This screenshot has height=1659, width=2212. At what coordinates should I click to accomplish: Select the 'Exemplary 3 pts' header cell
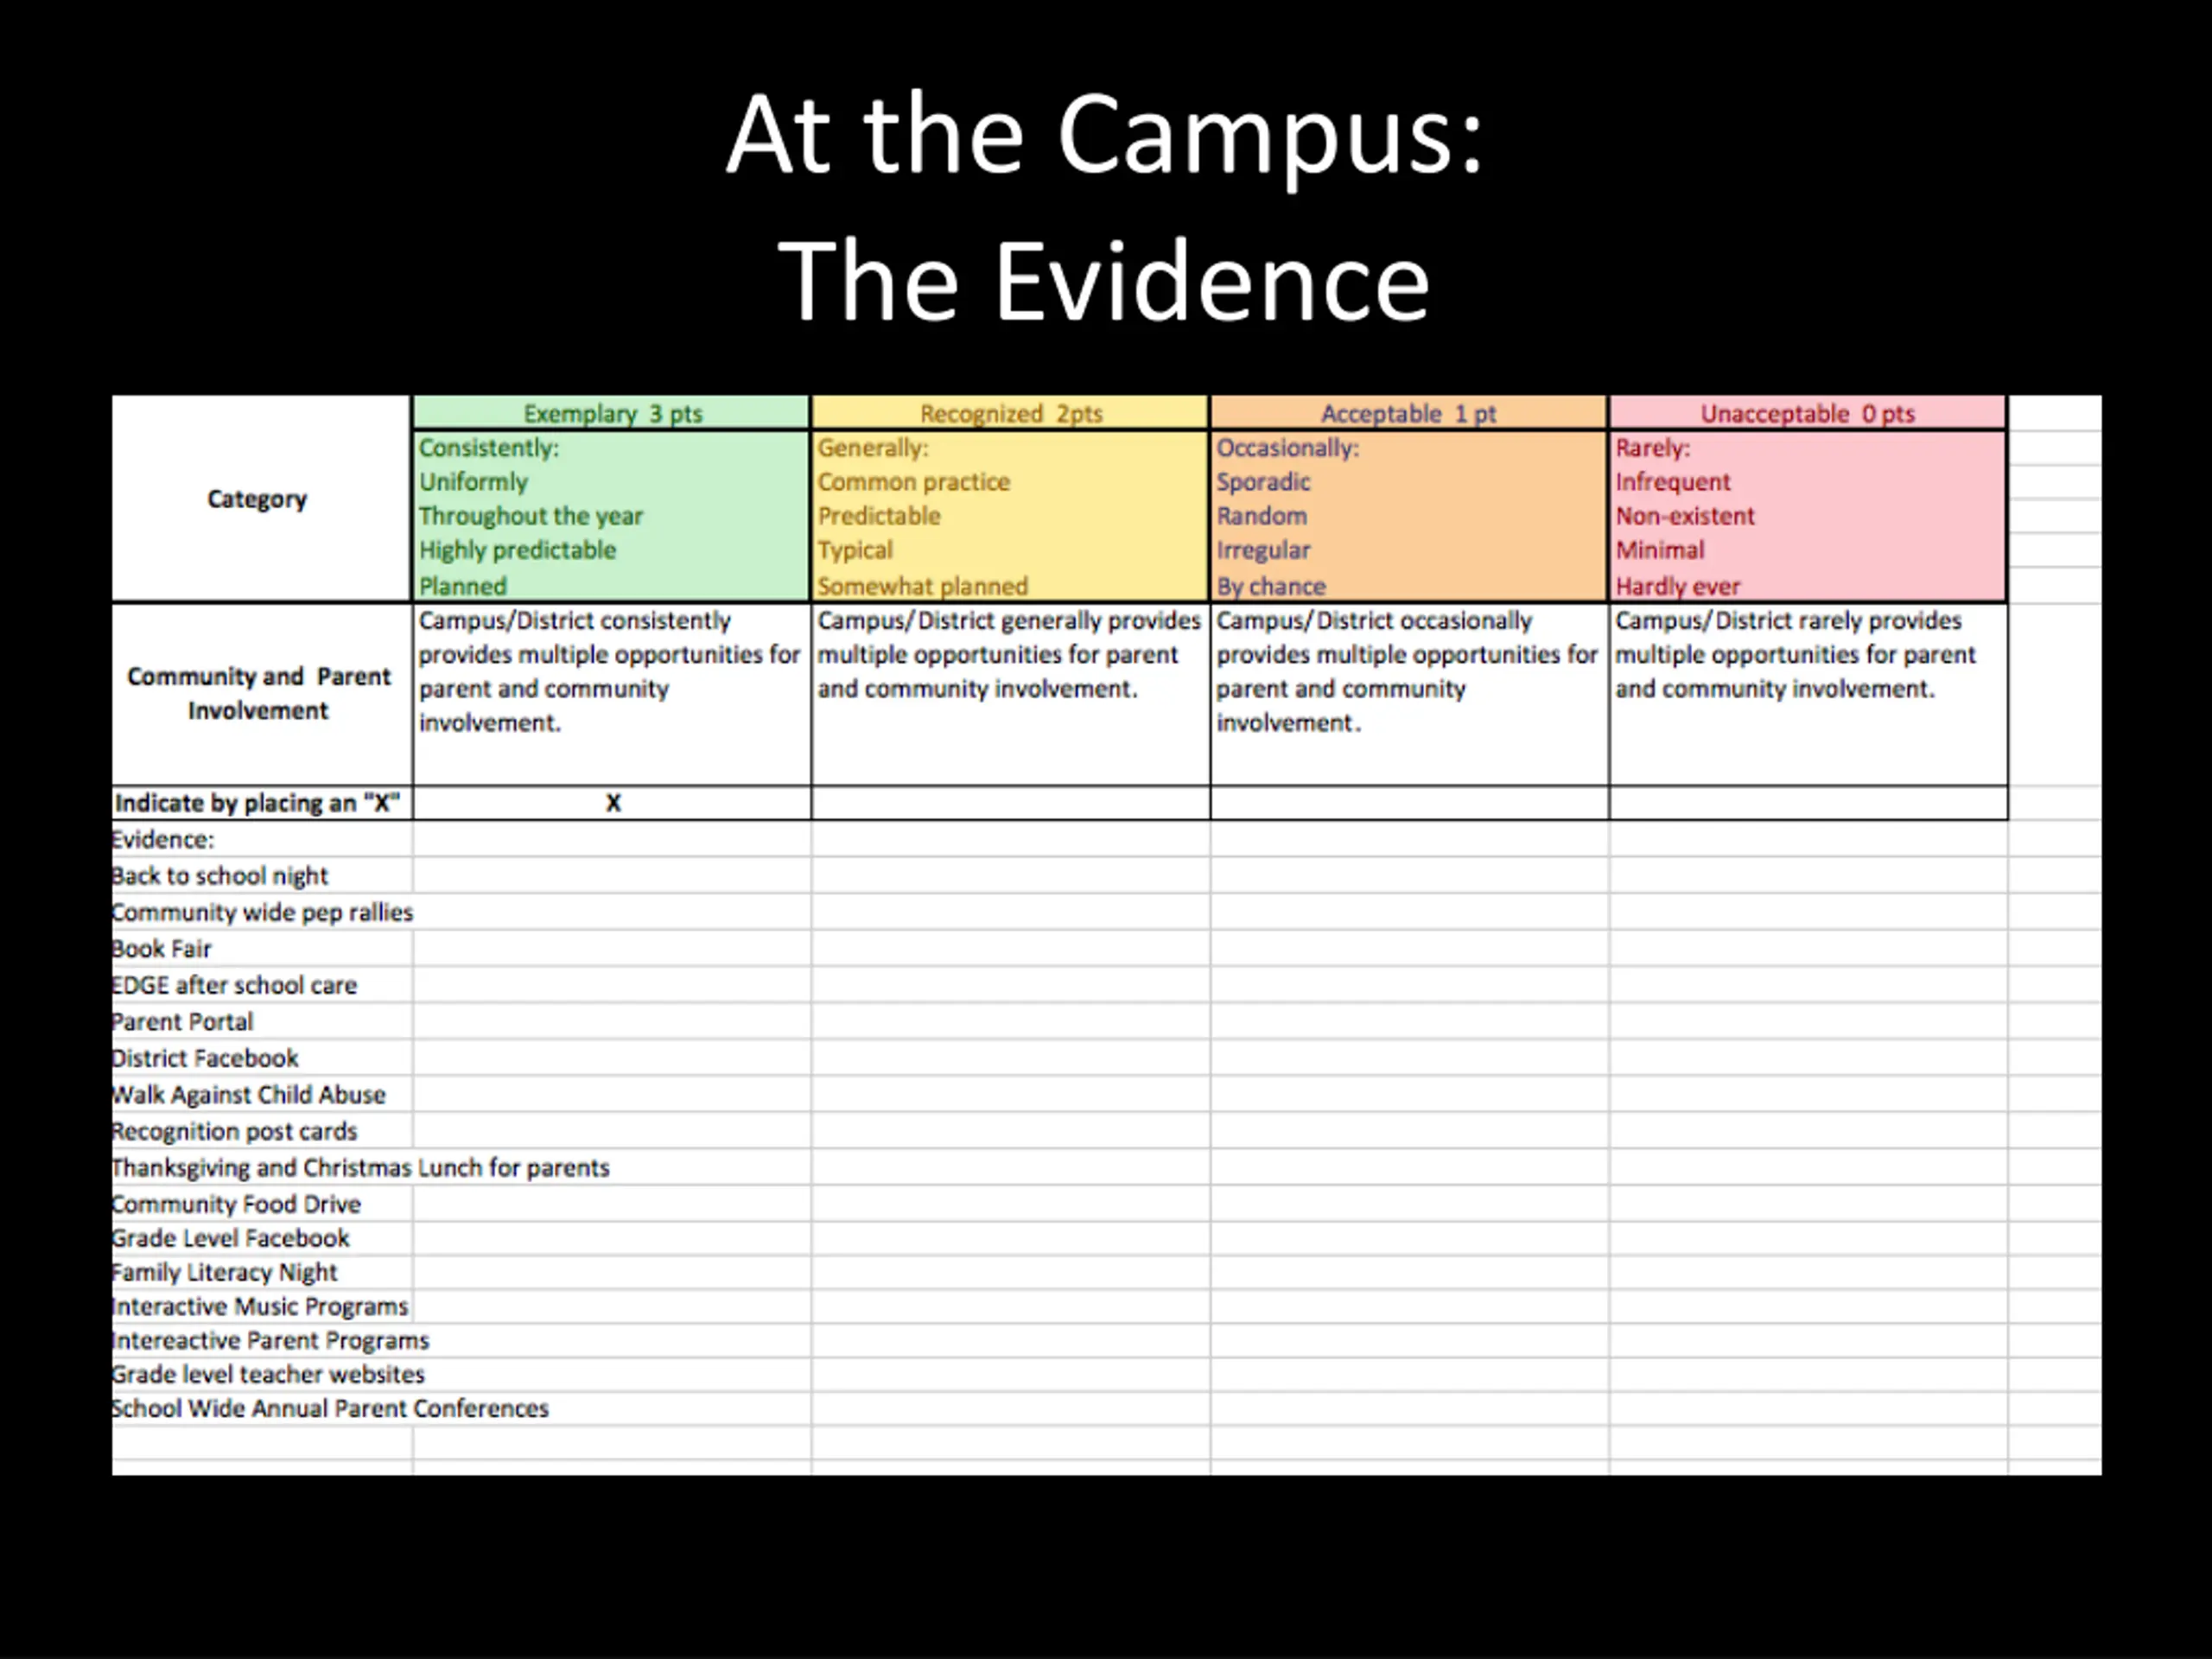point(611,413)
